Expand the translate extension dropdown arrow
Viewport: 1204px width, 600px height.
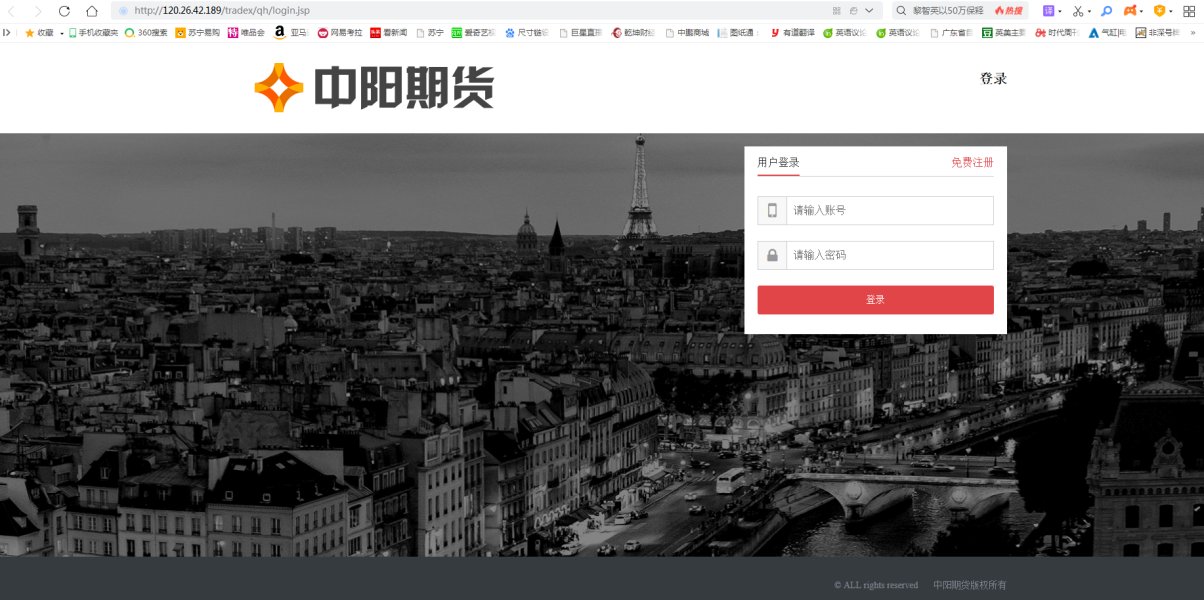[1060, 11]
